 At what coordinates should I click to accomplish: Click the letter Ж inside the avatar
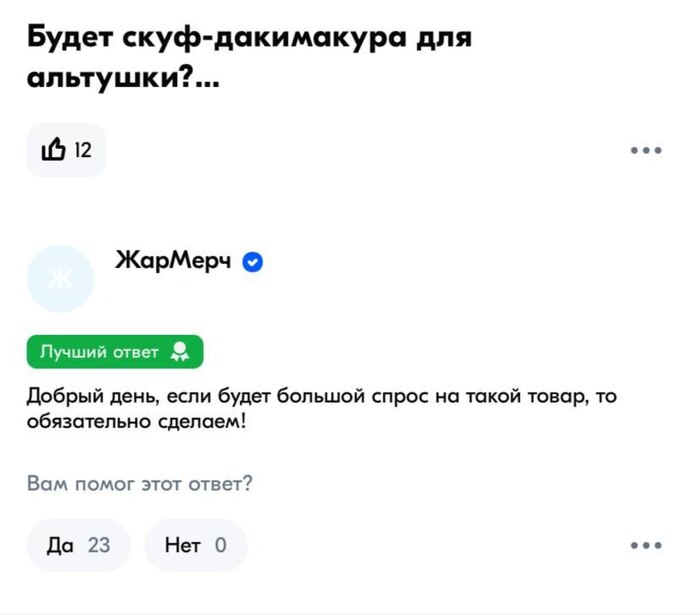61,279
